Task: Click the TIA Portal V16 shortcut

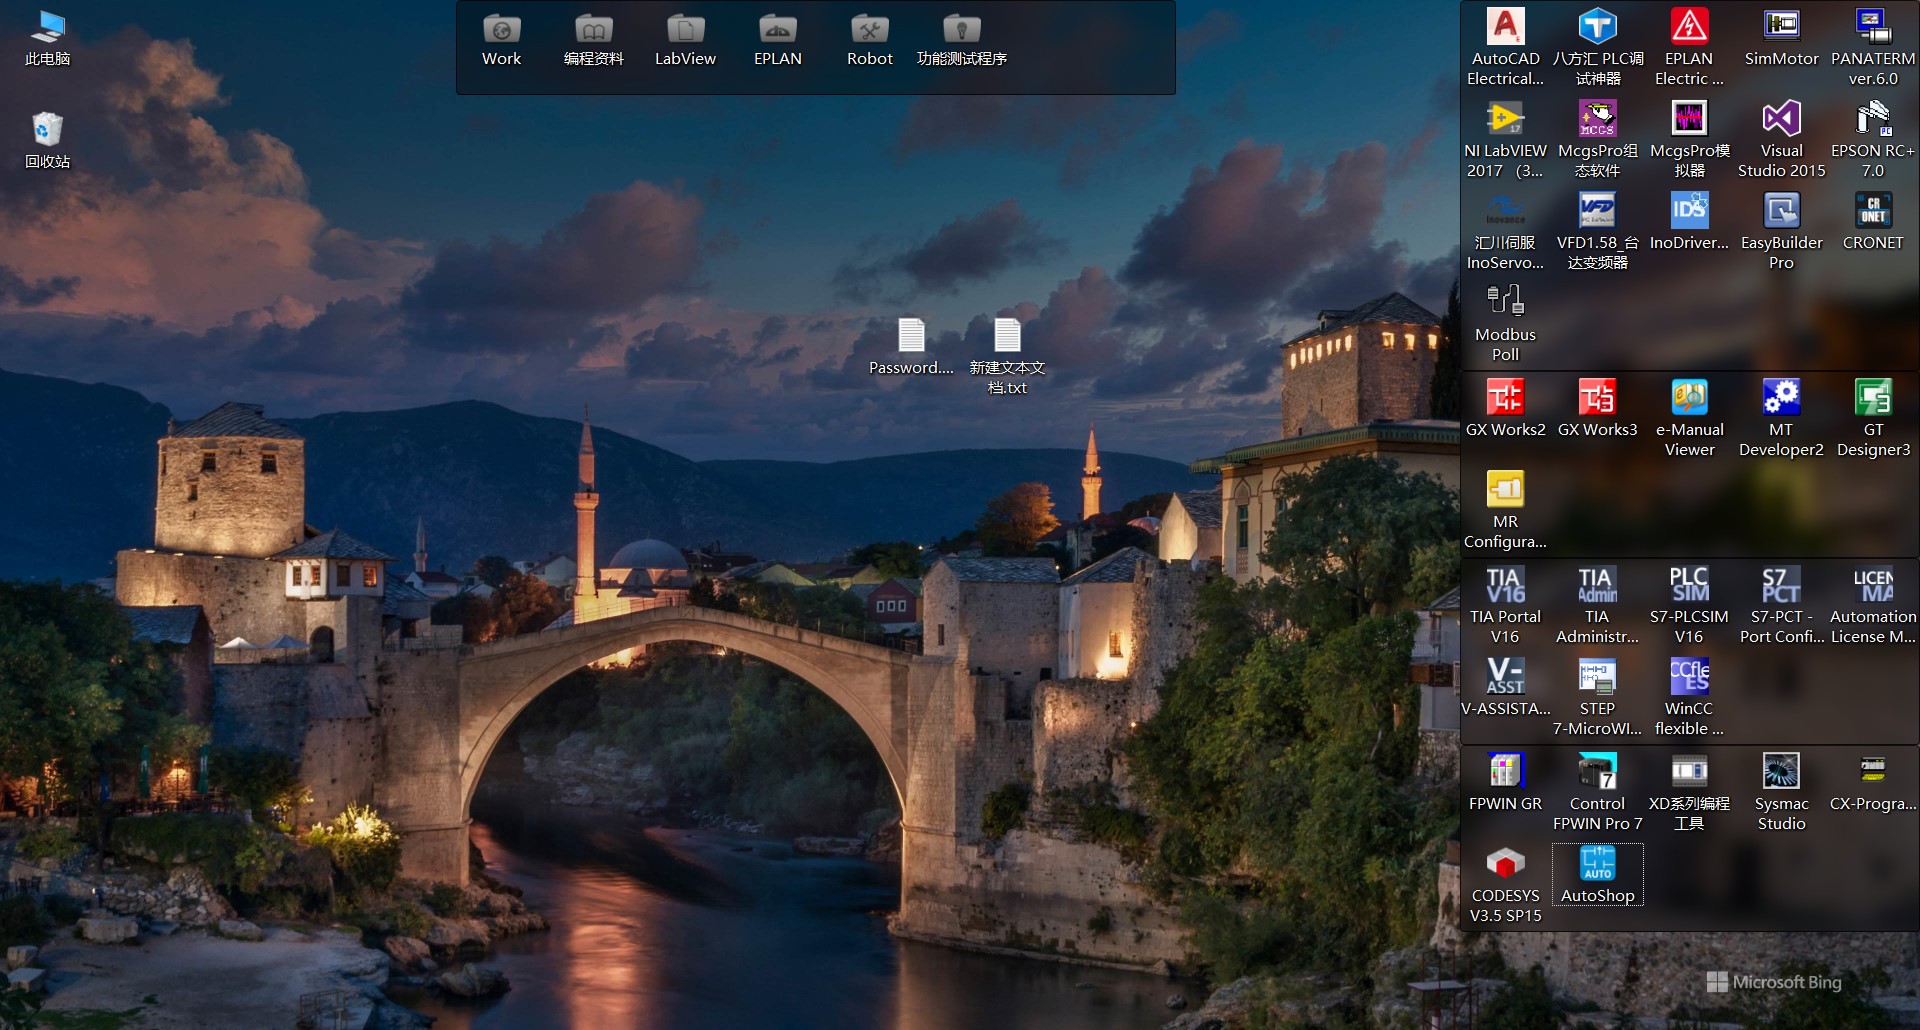Action: tap(1505, 586)
